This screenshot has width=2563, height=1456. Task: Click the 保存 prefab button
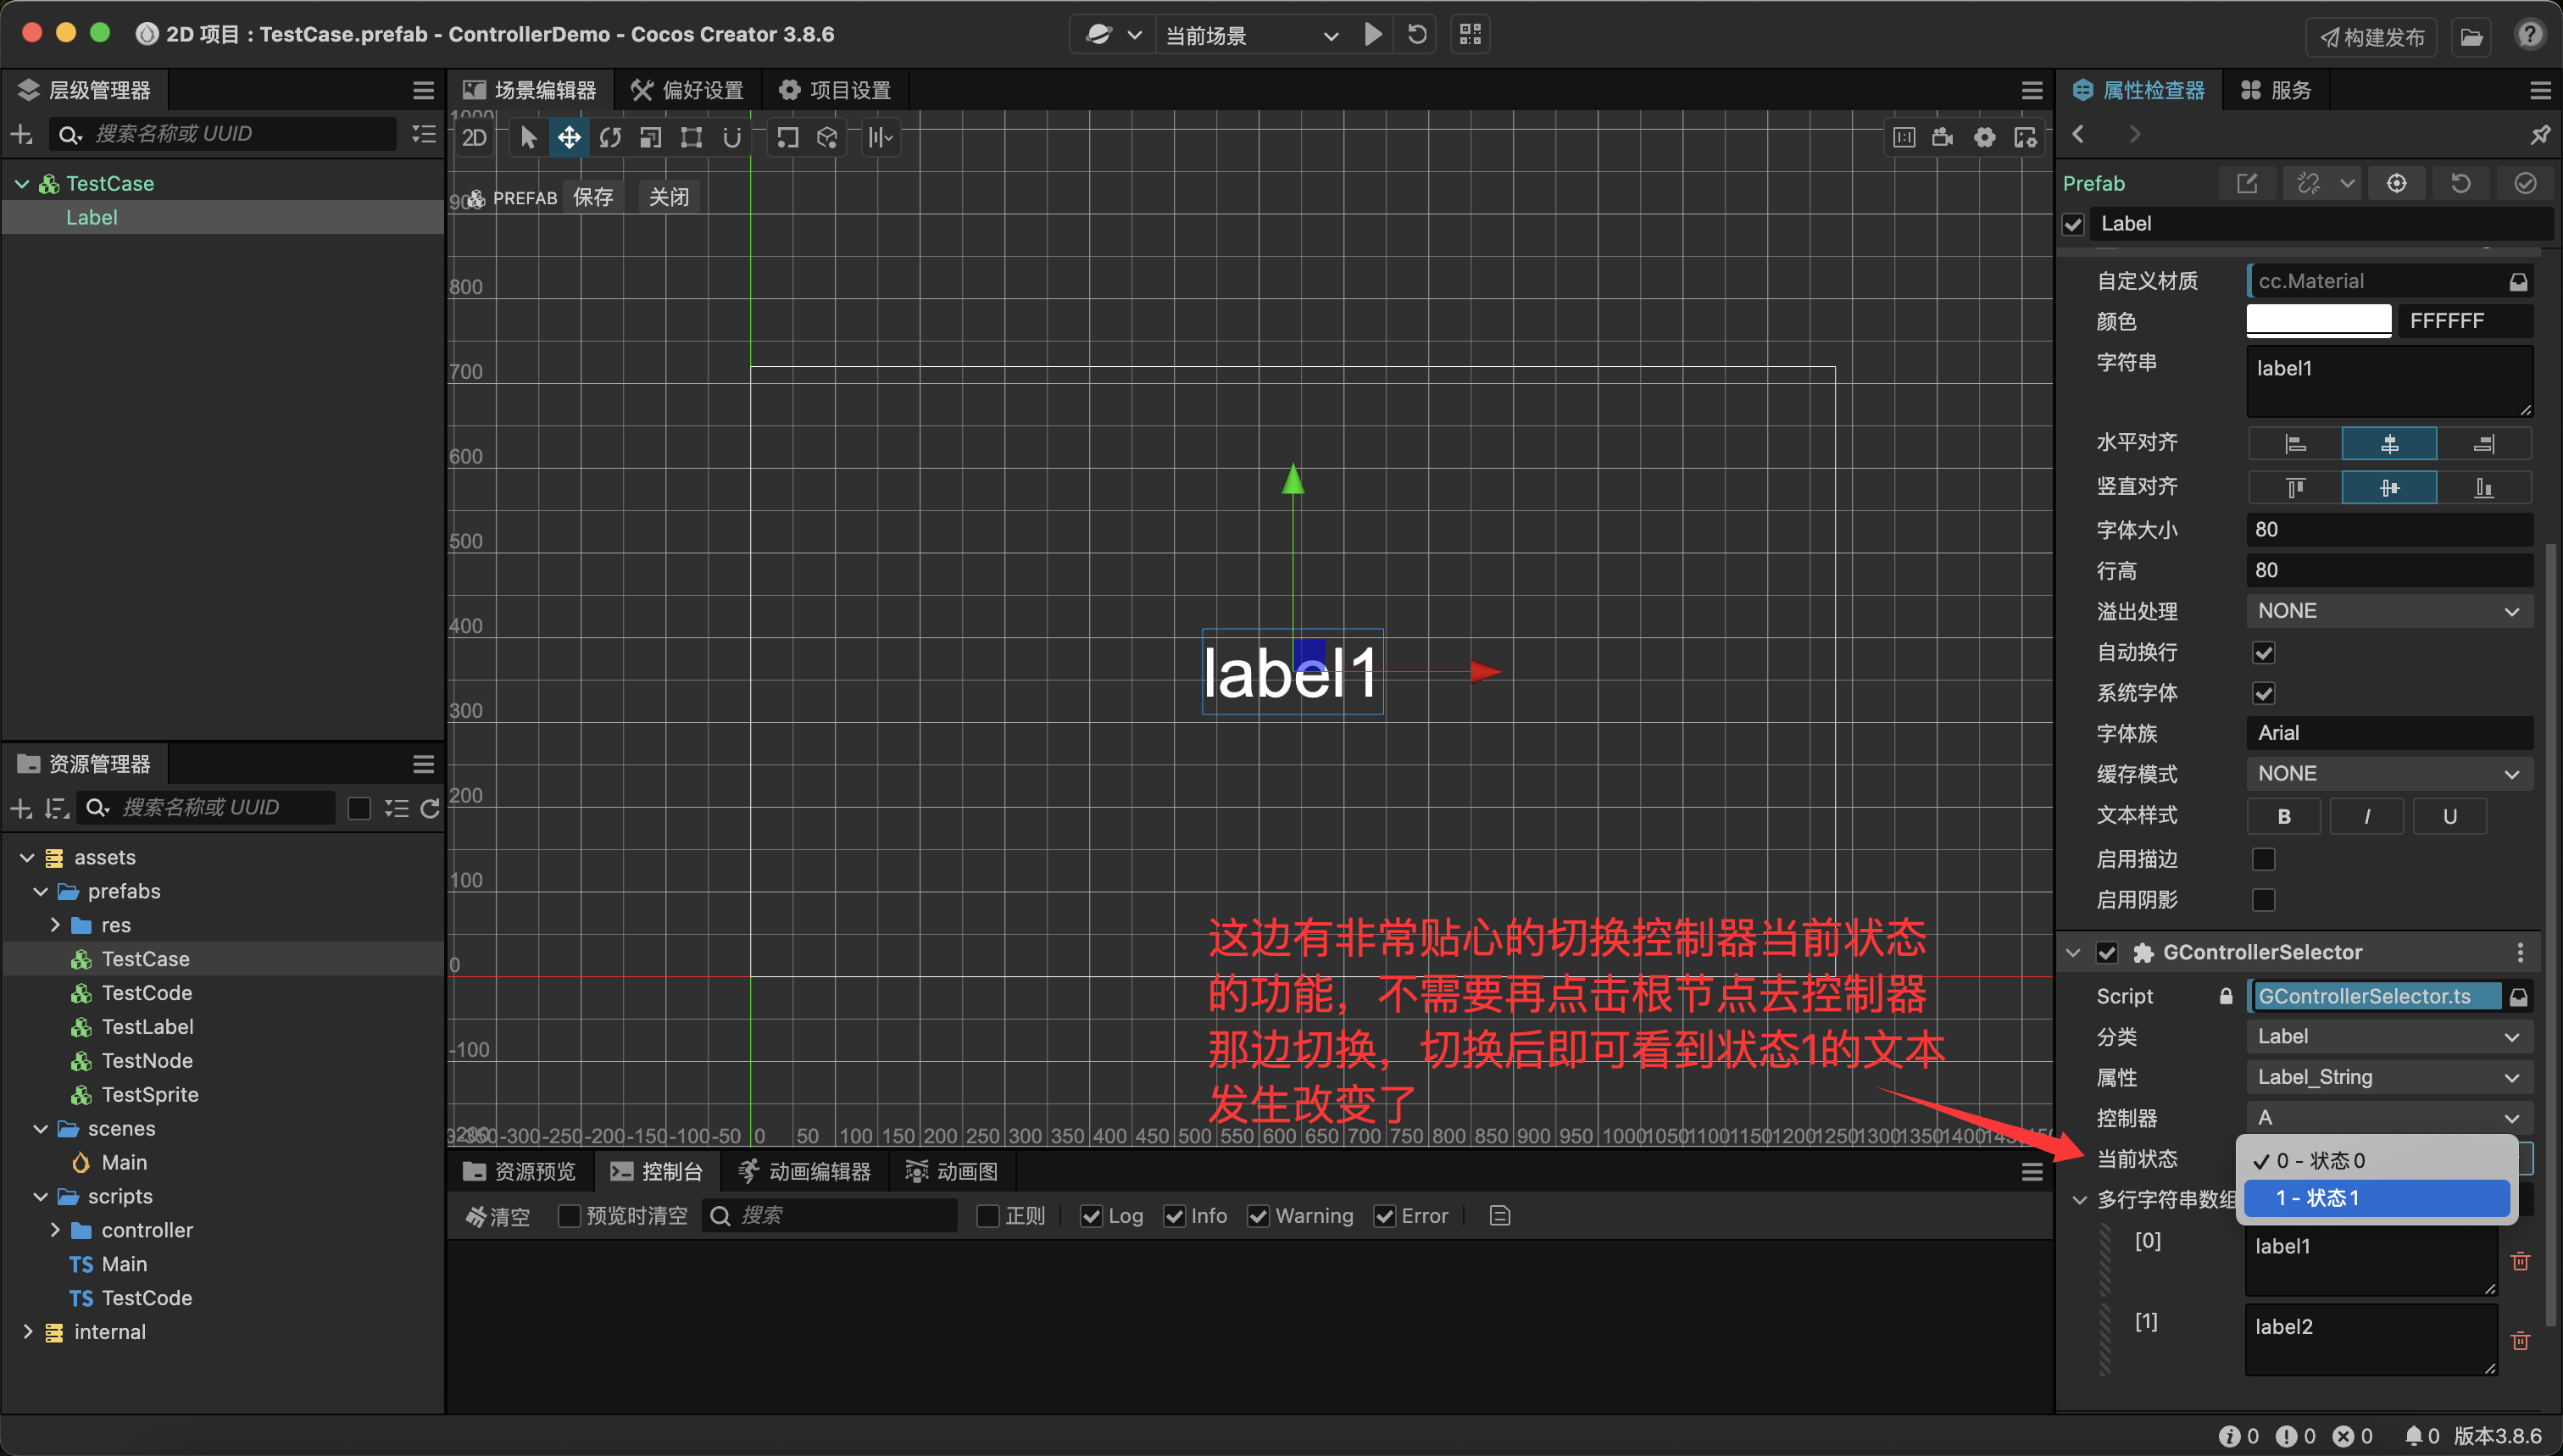pos(593,197)
